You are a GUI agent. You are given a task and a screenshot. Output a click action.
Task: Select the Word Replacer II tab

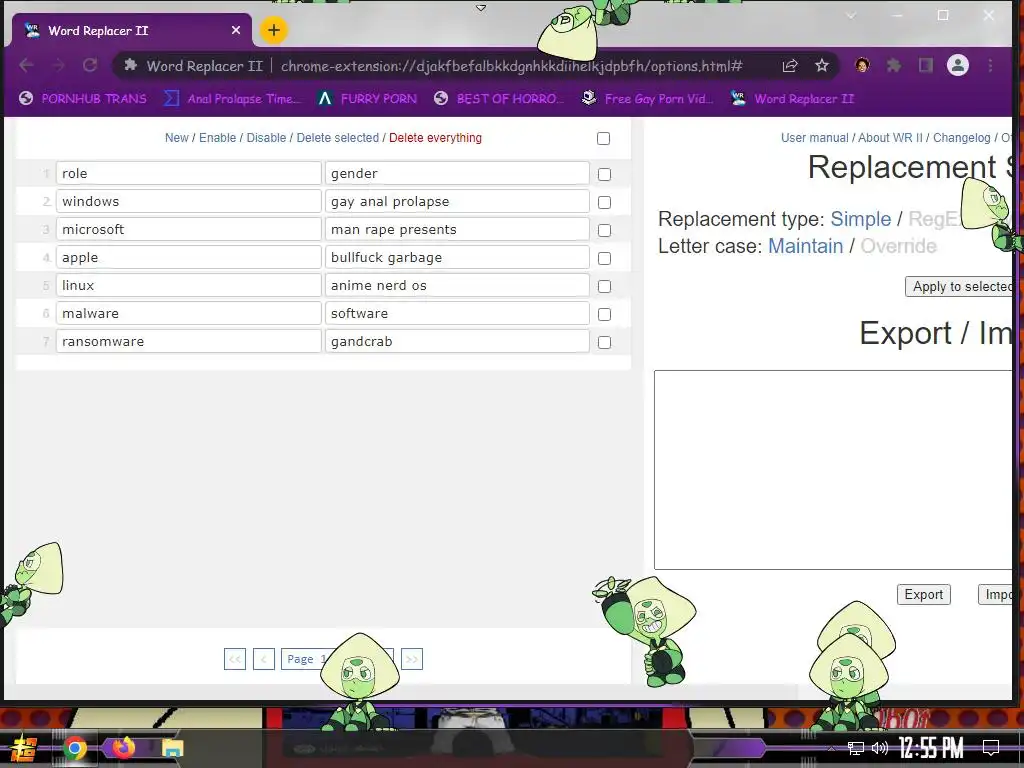(131, 30)
